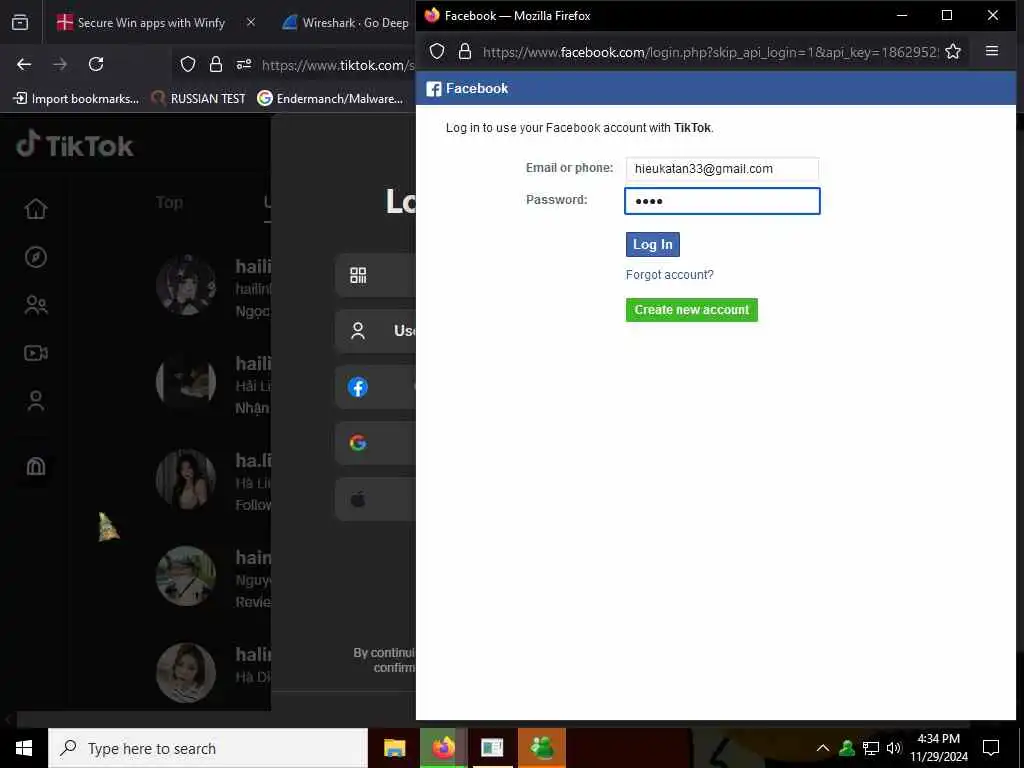Open TikTok Profile person icon

36,400
